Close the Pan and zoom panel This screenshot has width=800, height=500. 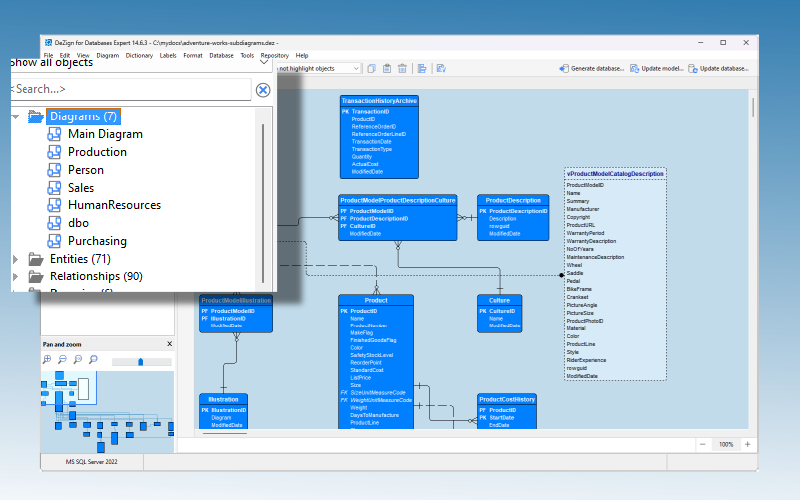click(169, 344)
